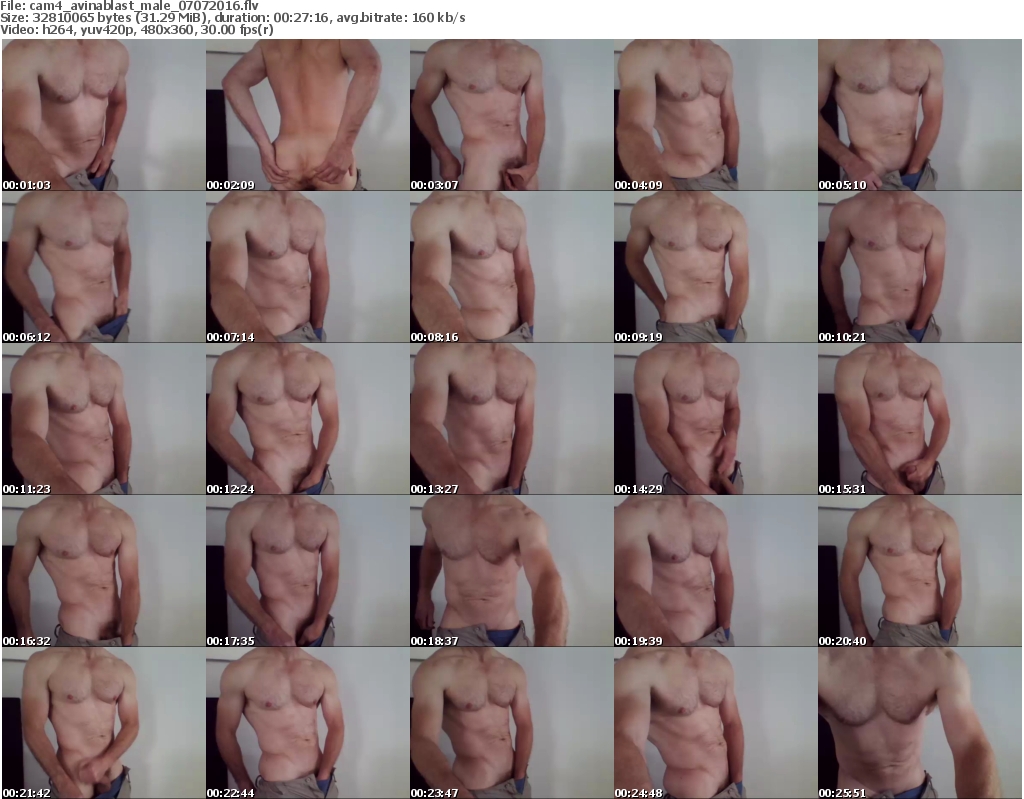Click the file name line 'cam4_avinablast_male_07072016.flv'
This screenshot has height=799, width=1024.
coord(129,6)
